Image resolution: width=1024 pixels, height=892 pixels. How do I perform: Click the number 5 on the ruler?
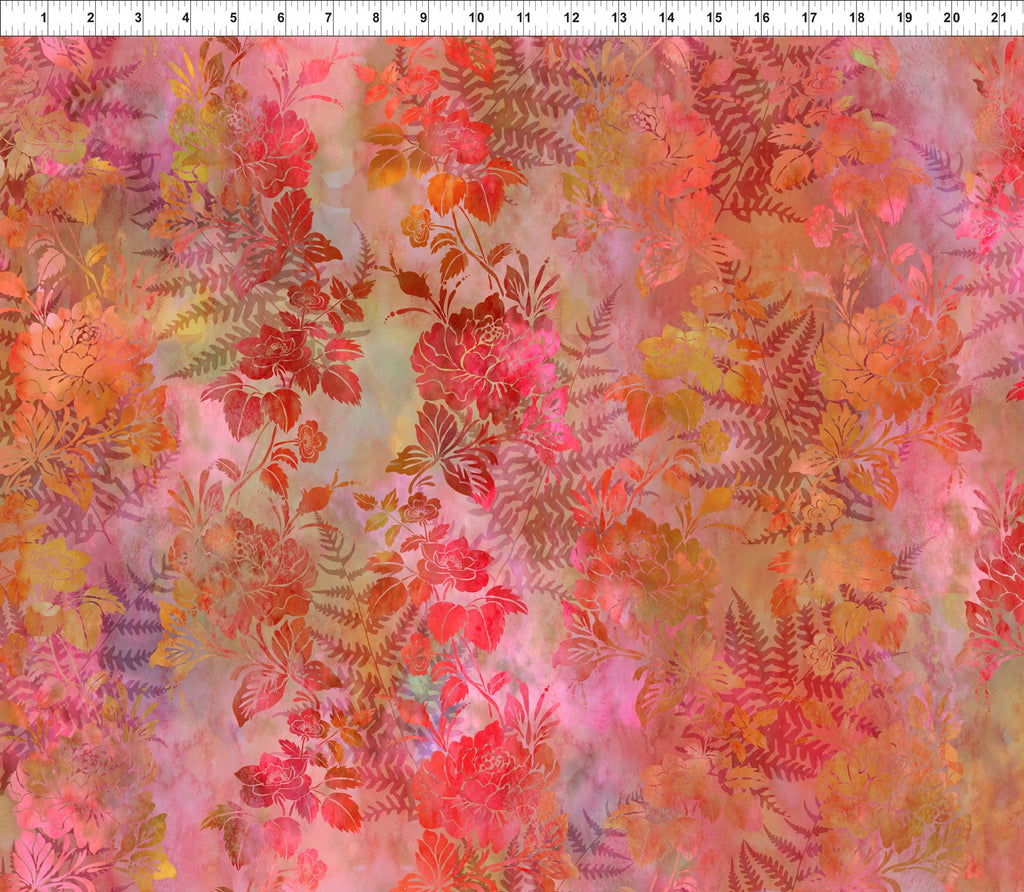pyautogui.click(x=231, y=16)
